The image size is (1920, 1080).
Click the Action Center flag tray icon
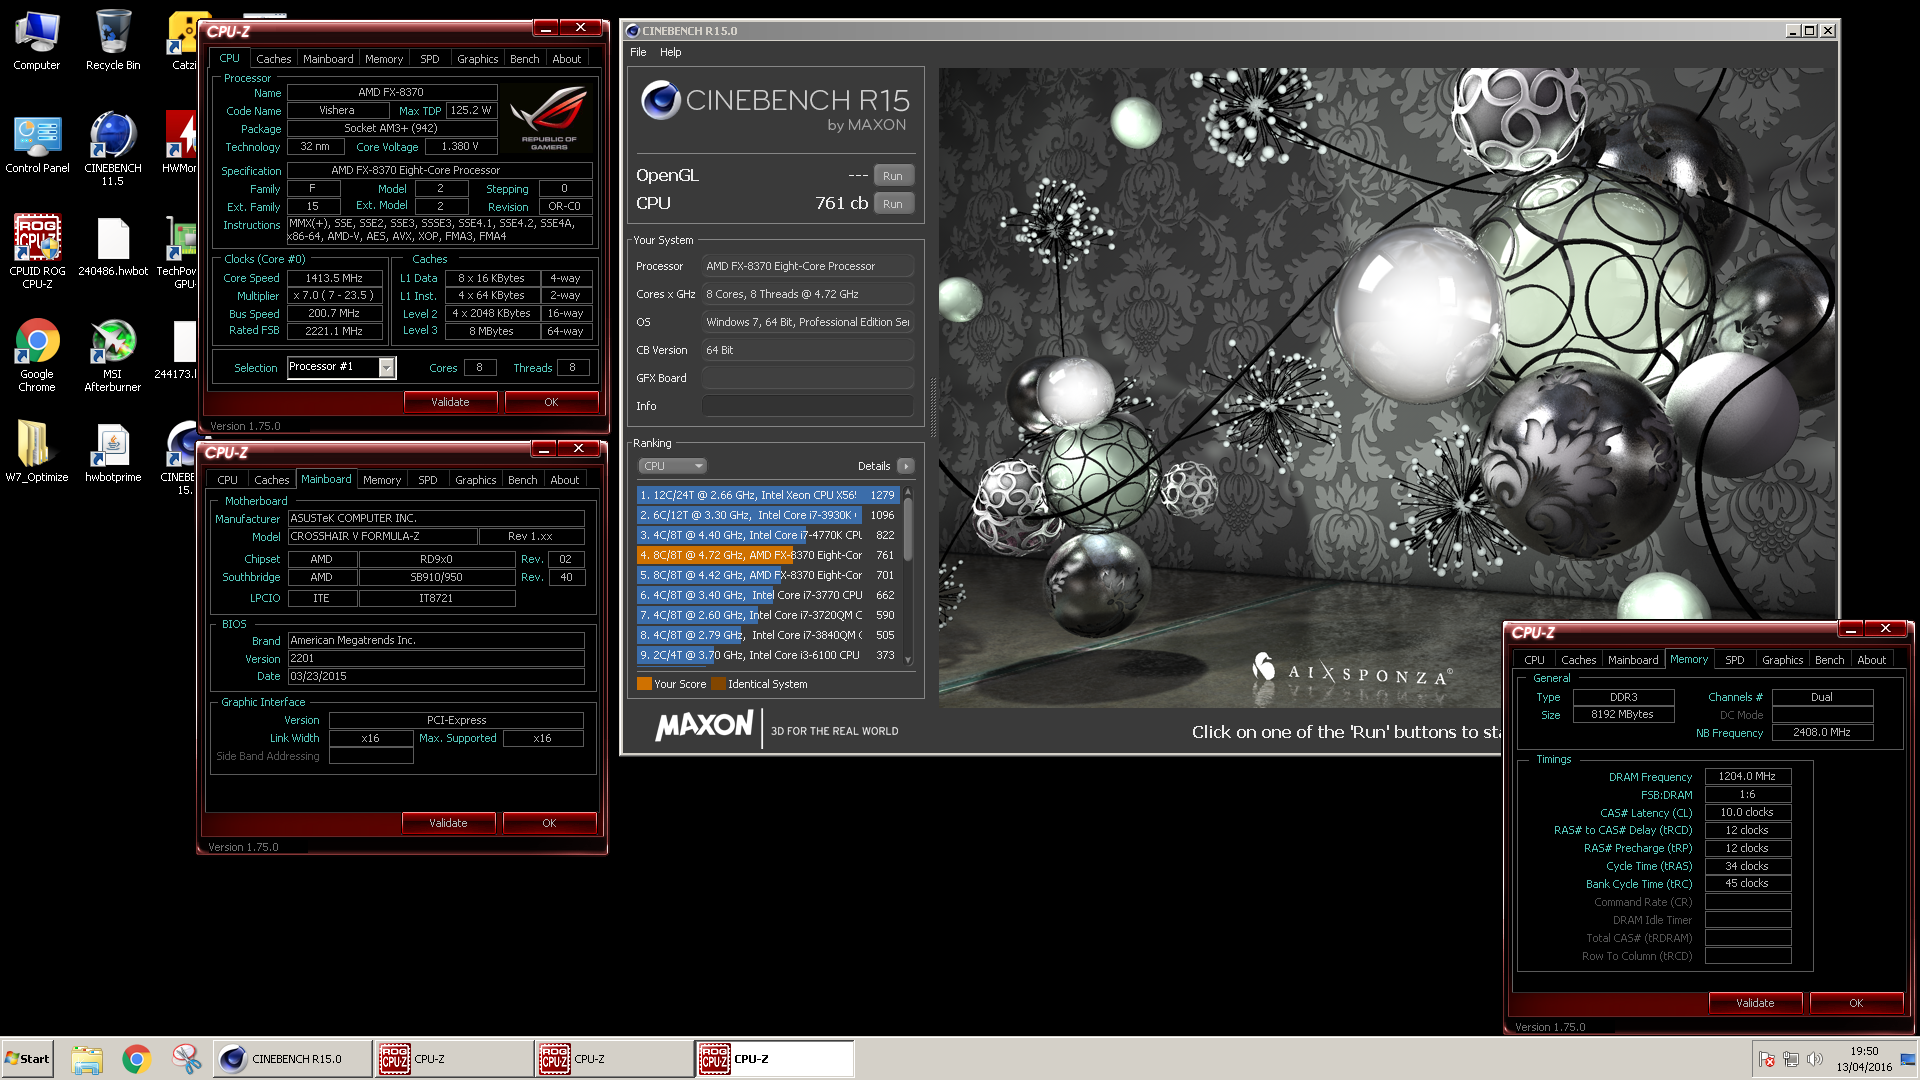pos(1767,1059)
